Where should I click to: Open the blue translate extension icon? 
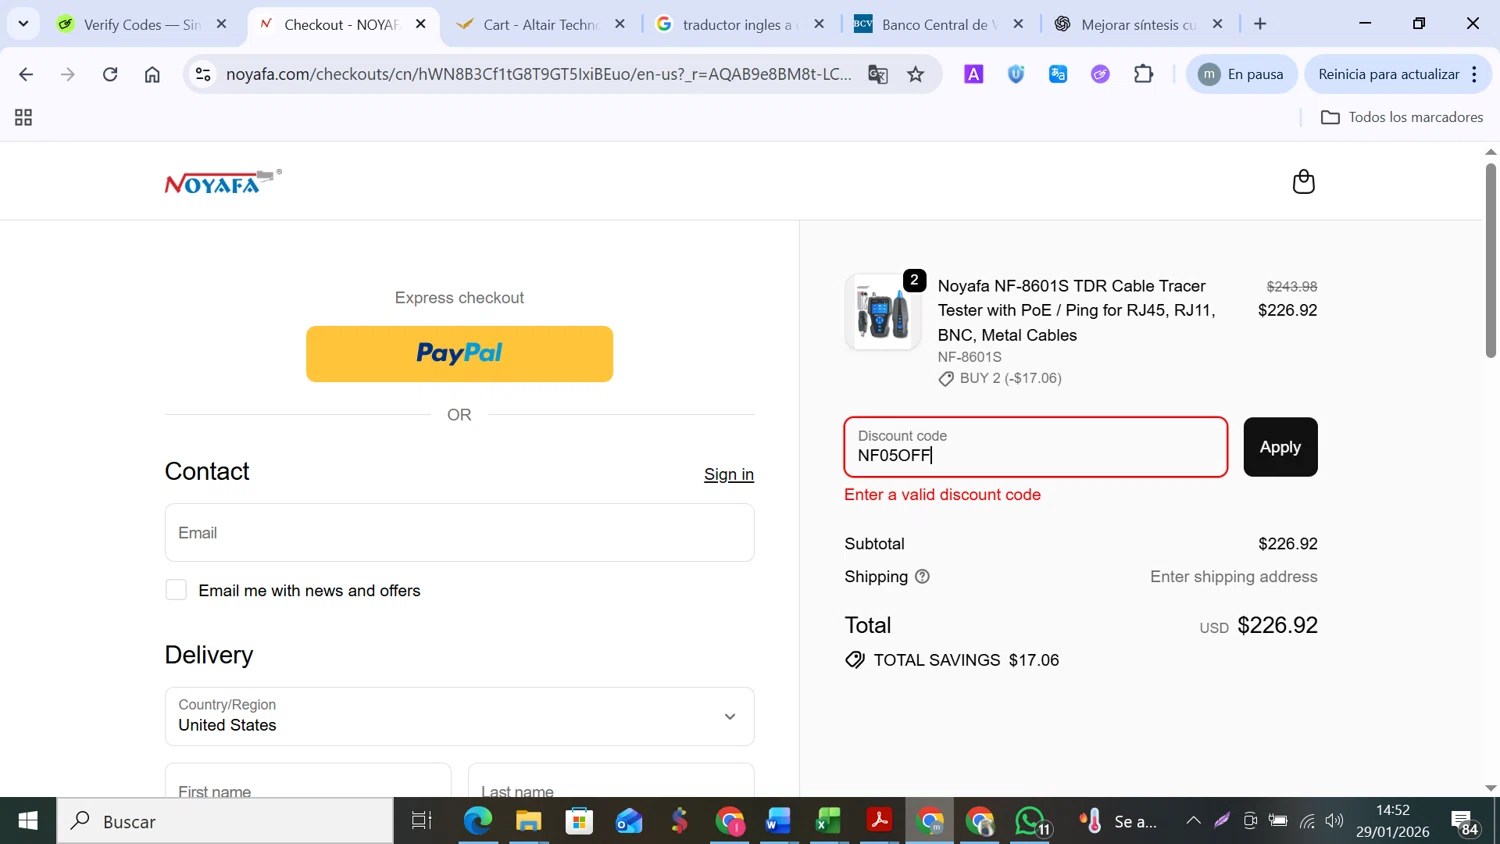coord(1058,74)
